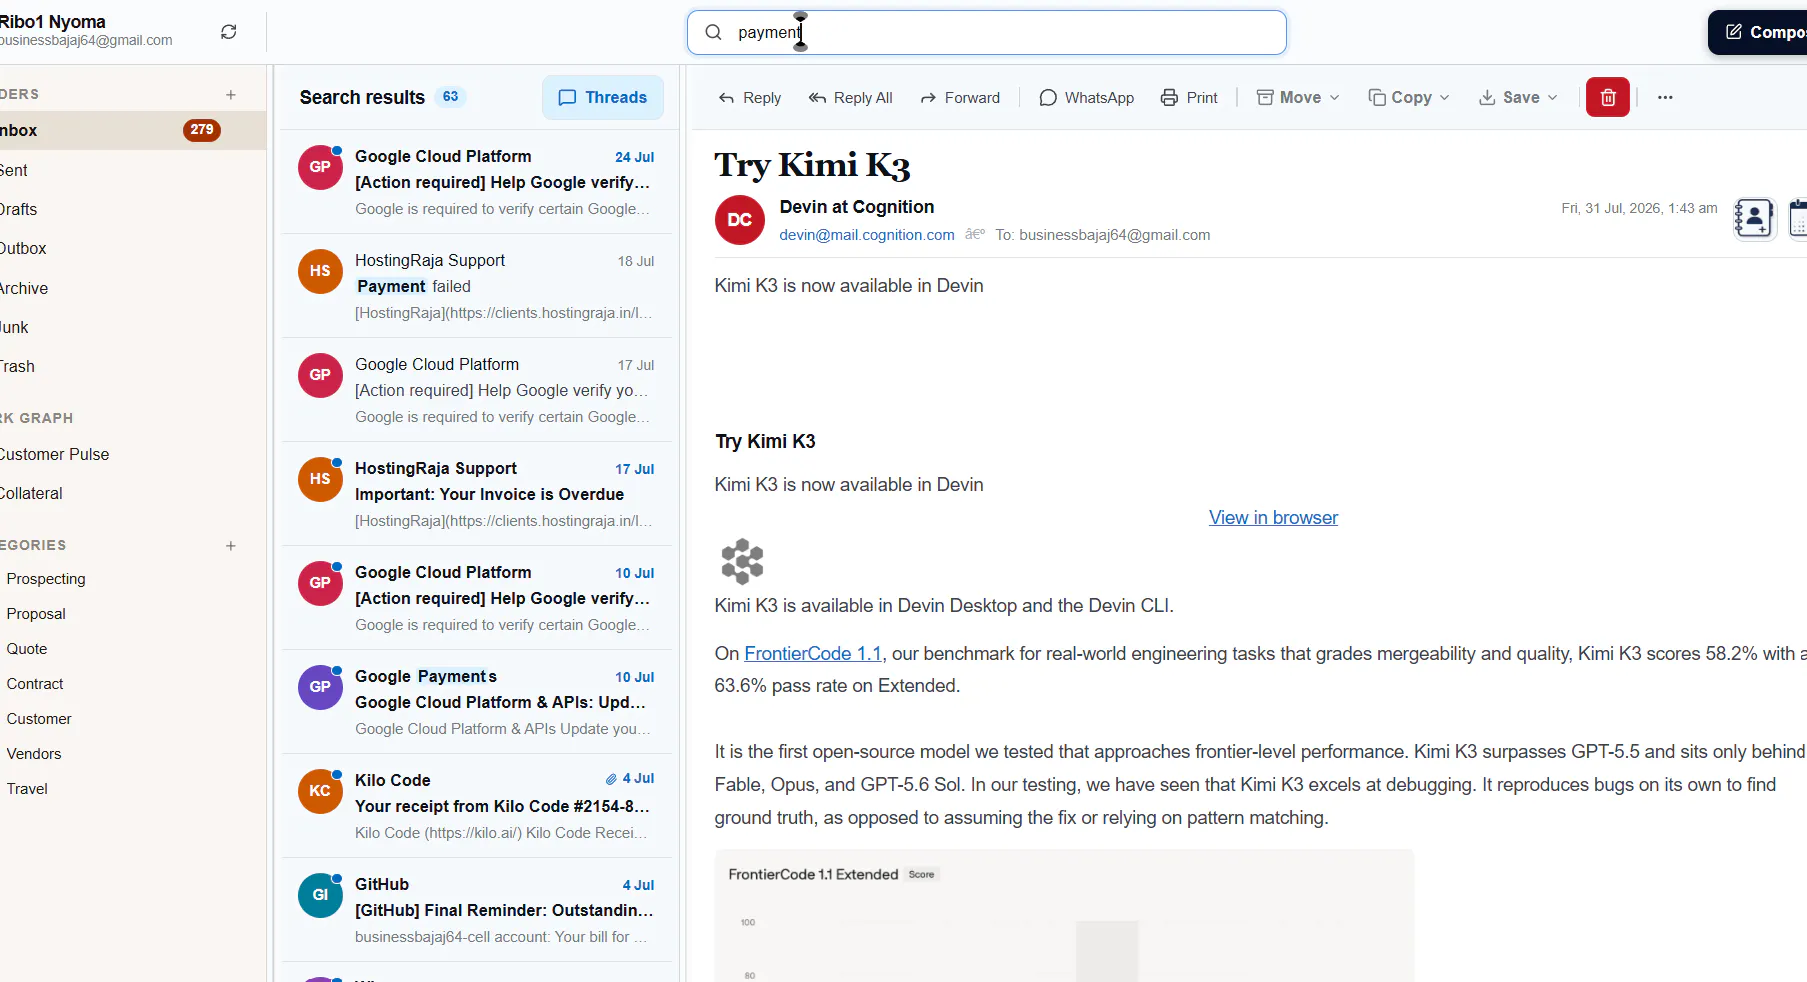This screenshot has width=1807, height=982.
Task: Add a new folder with the plus icon
Action: (231, 95)
